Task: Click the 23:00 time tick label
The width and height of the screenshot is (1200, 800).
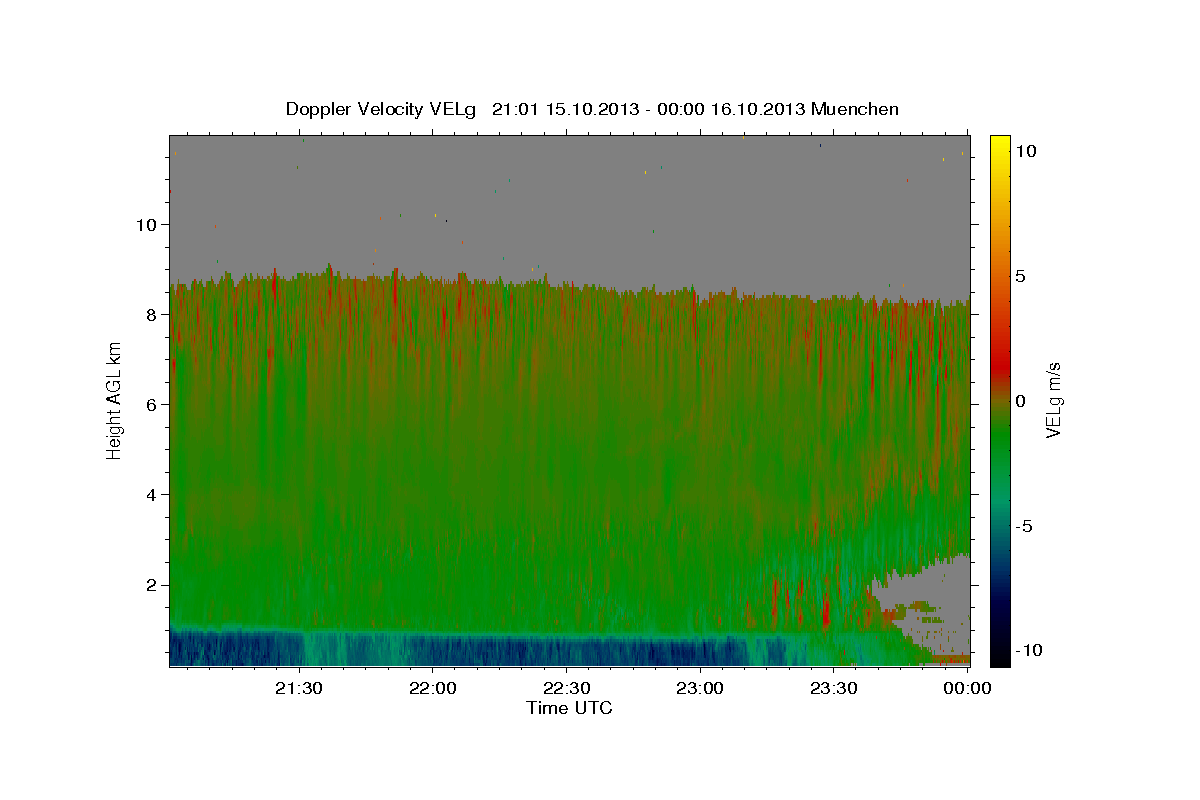Action: click(x=700, y=688)
